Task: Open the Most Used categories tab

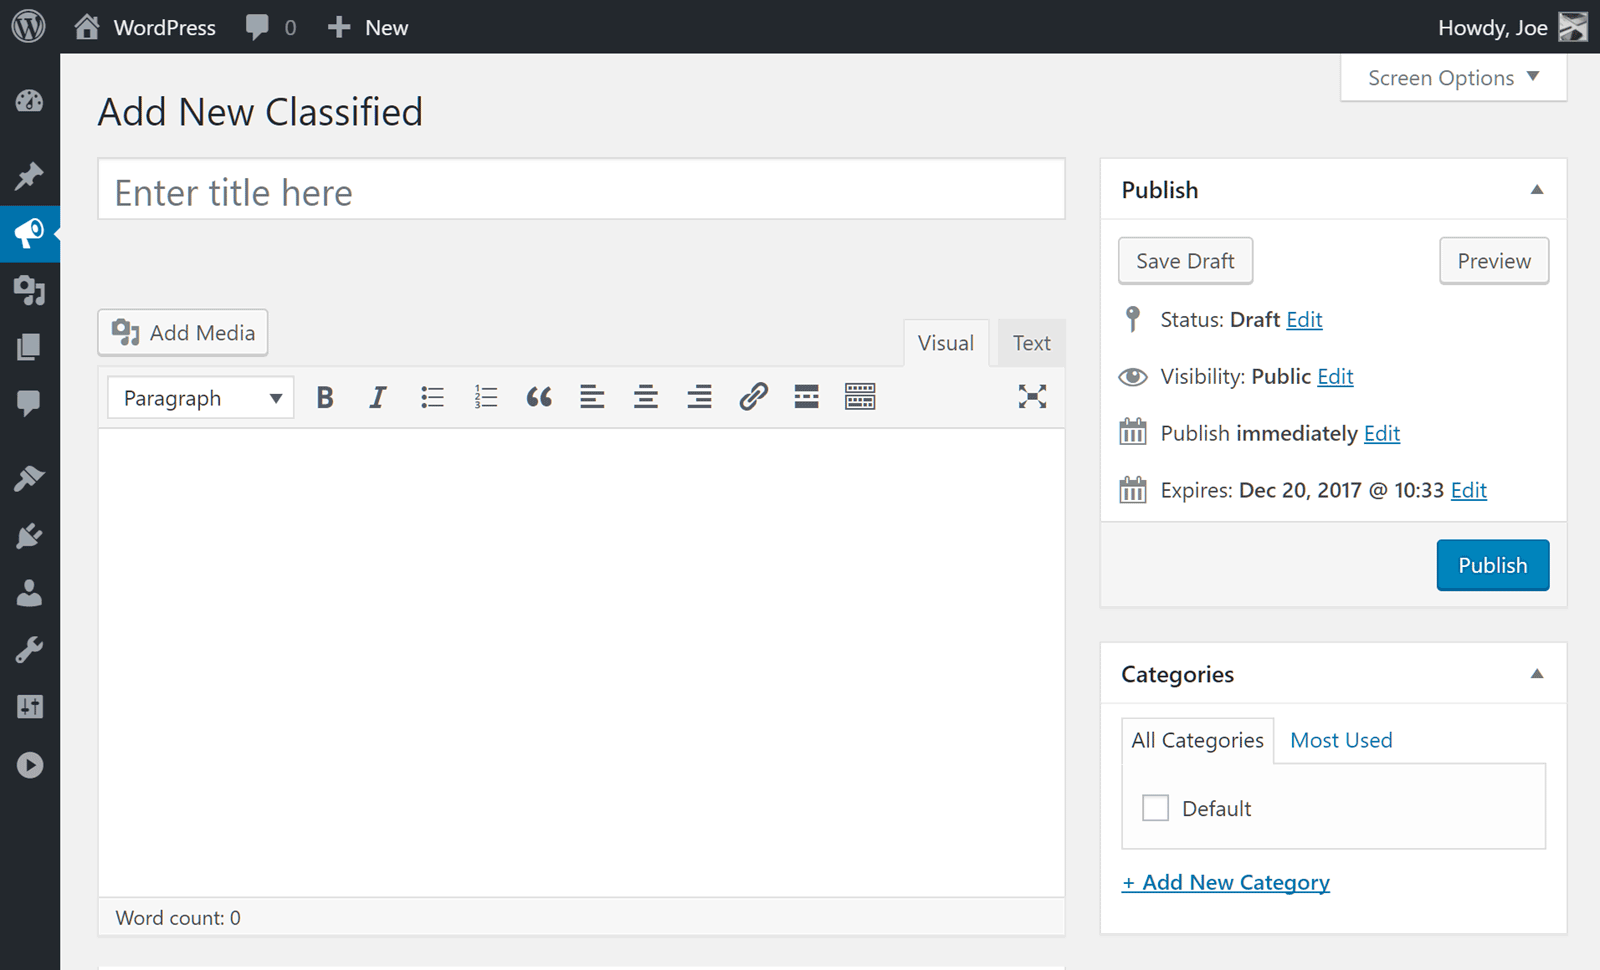Action: 1341,741
